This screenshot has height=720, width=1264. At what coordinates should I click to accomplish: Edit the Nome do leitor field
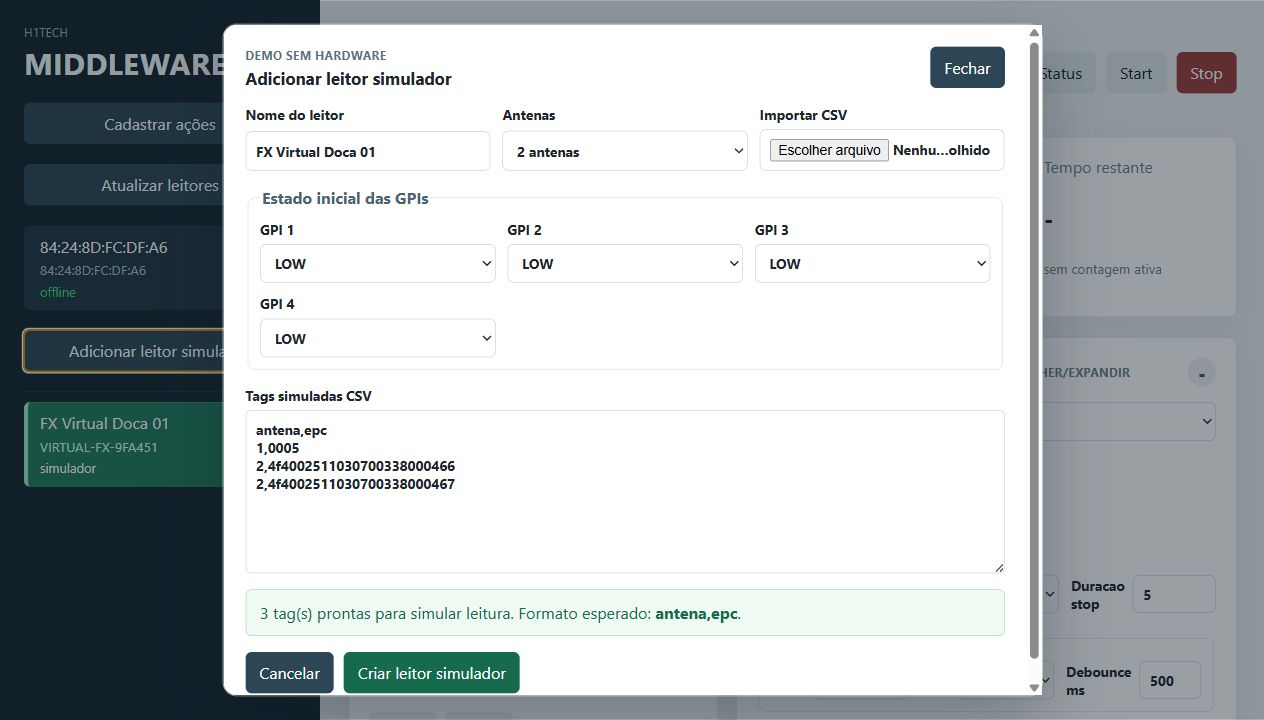[368, 151]
